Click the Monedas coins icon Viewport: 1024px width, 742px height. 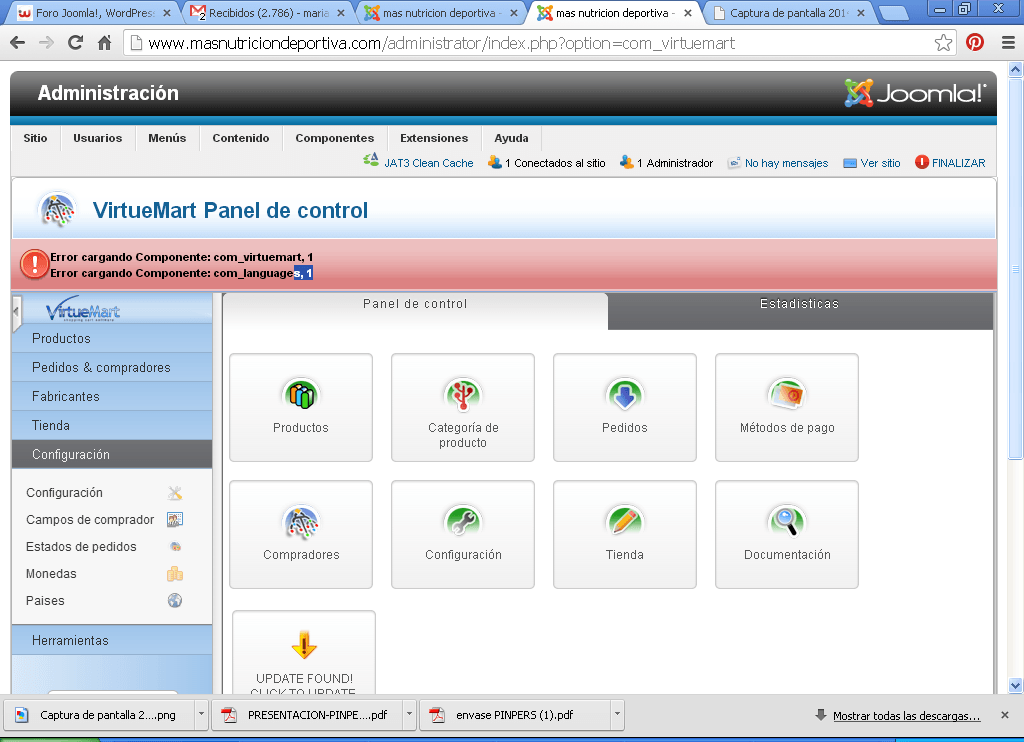(174, 573)
